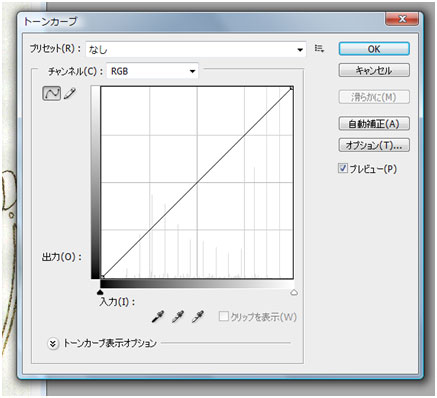Open the プリセット dropdown showing なし
This screenshot has width=437, height=398.
click(196, 49)
